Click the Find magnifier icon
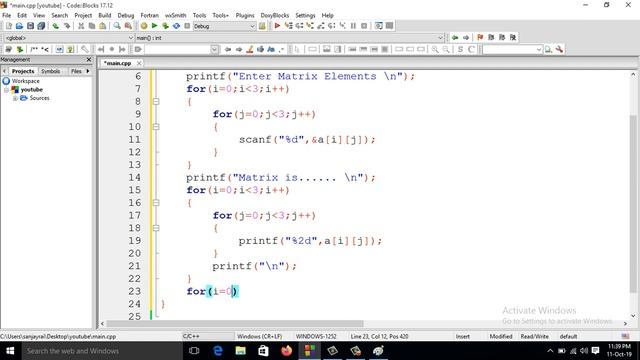Screen dimensions: 640x360 point(117,26)
